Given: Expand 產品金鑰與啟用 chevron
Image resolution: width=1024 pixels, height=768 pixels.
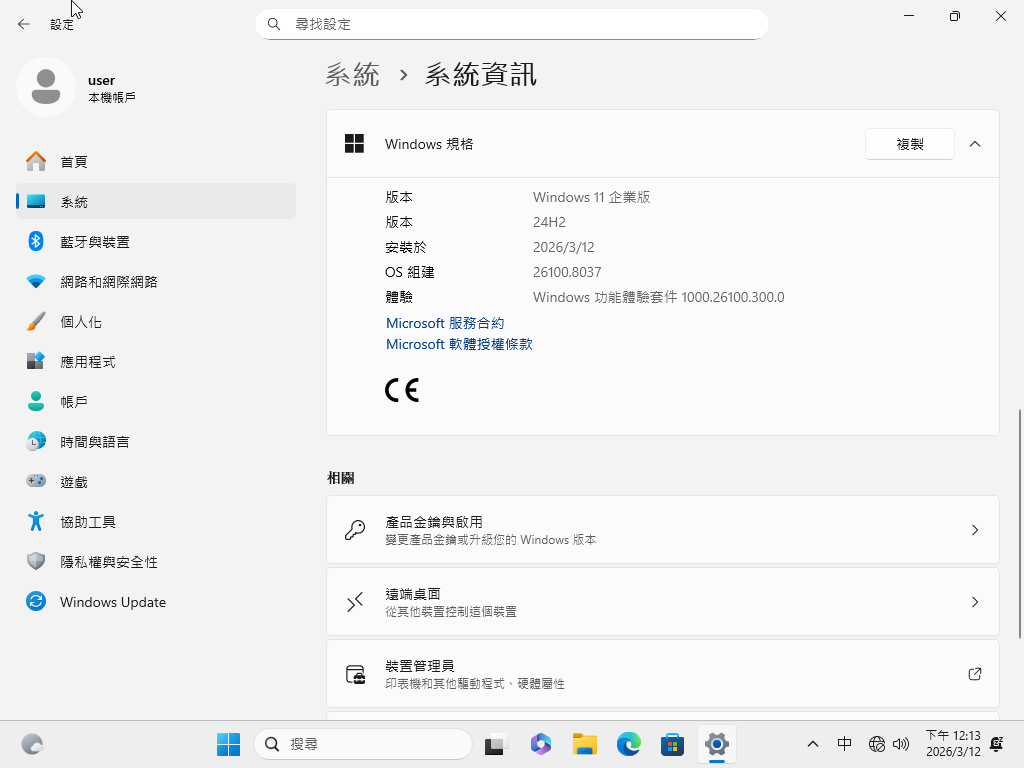Looking at the screenshot, I should [975, 530].
